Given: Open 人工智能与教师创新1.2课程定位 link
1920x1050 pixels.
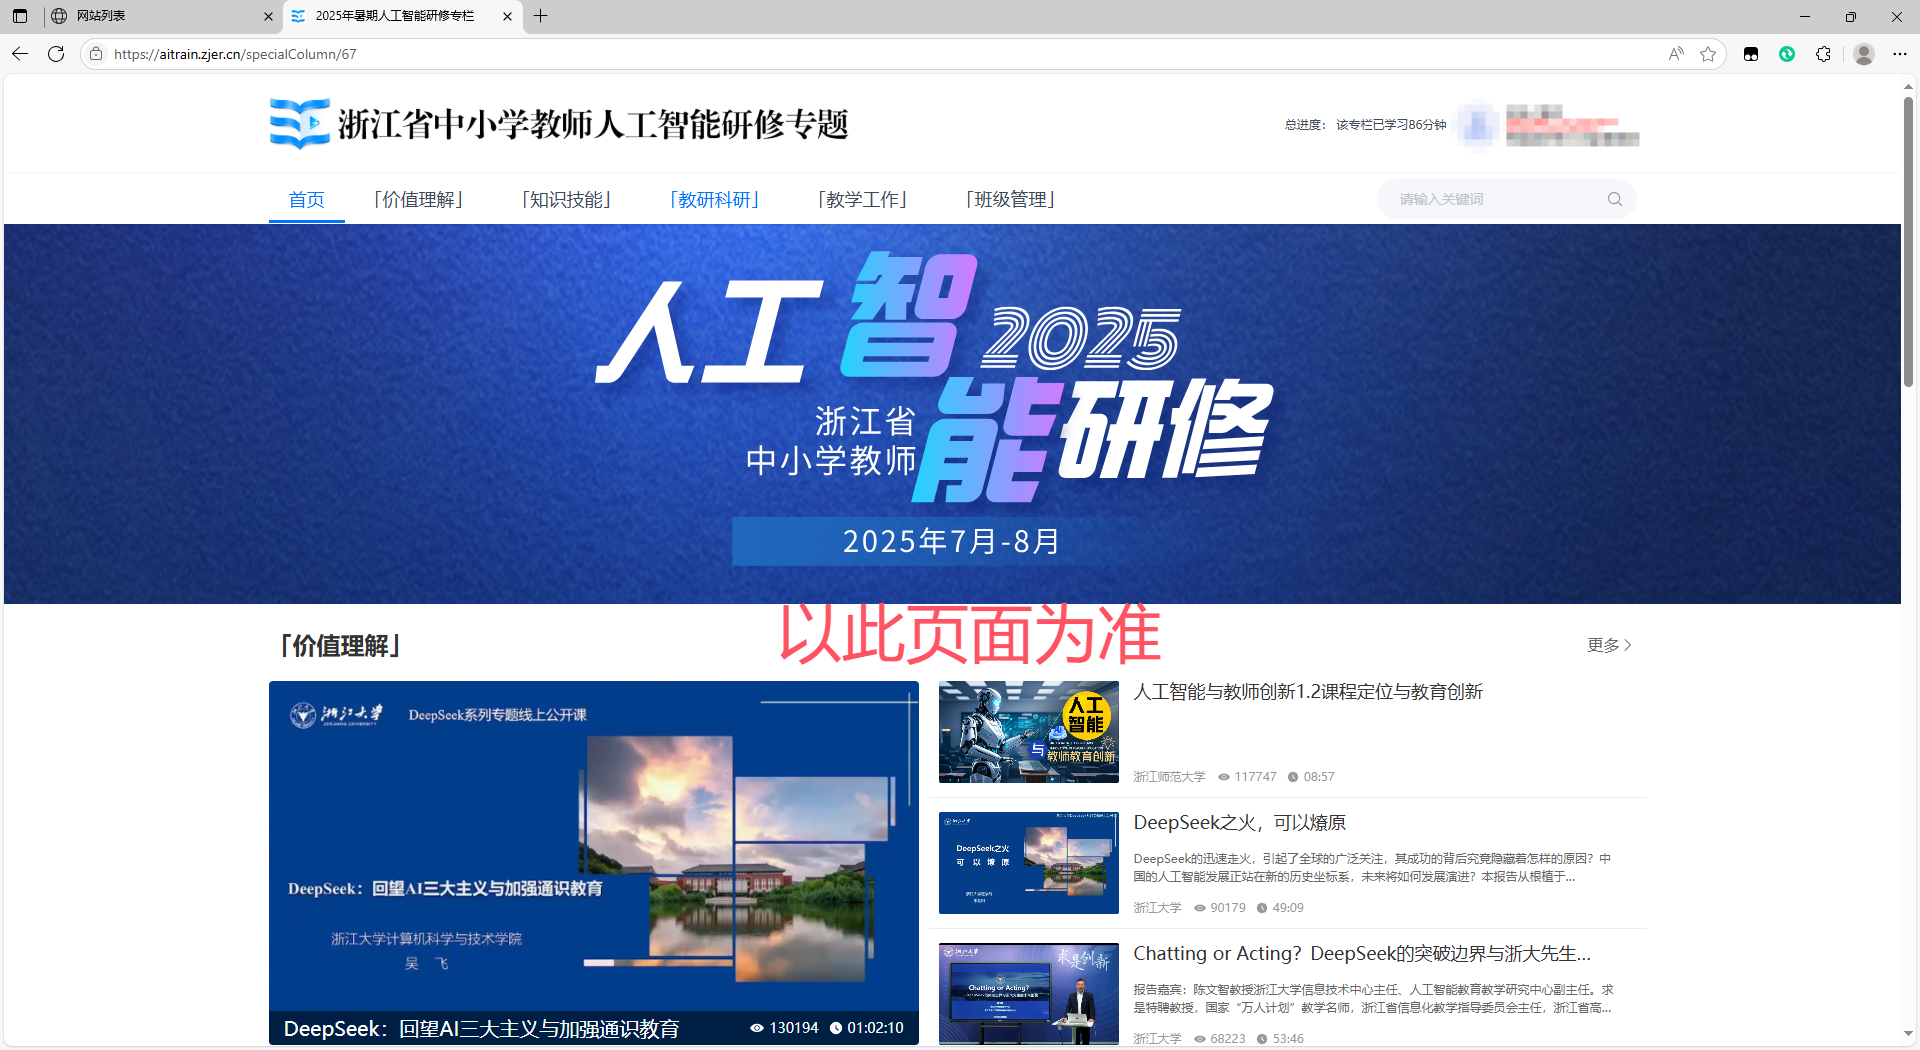Looking at the screenshot, I should coord(1307,691).
